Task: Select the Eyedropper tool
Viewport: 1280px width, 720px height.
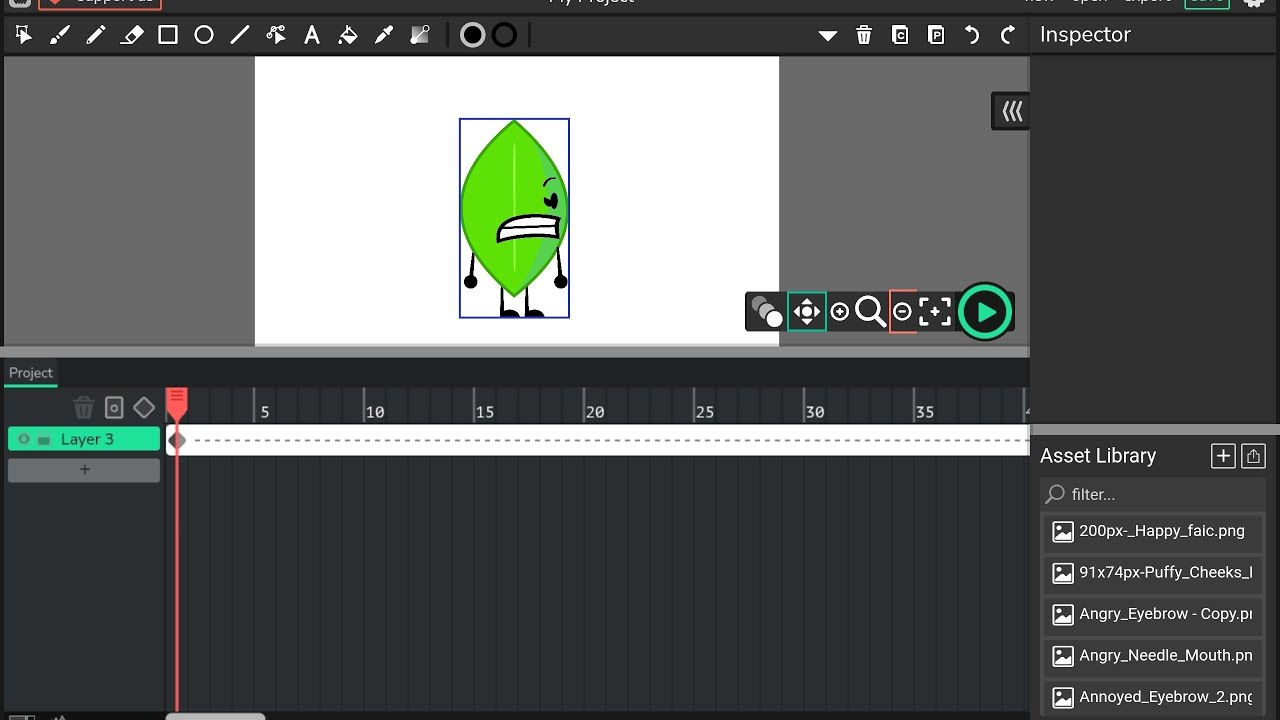Action: click(384, 36)
